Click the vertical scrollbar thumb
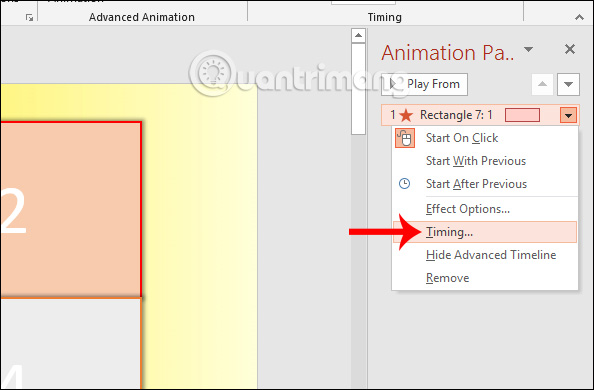This screenshot has height=390, width=594. 358,89
